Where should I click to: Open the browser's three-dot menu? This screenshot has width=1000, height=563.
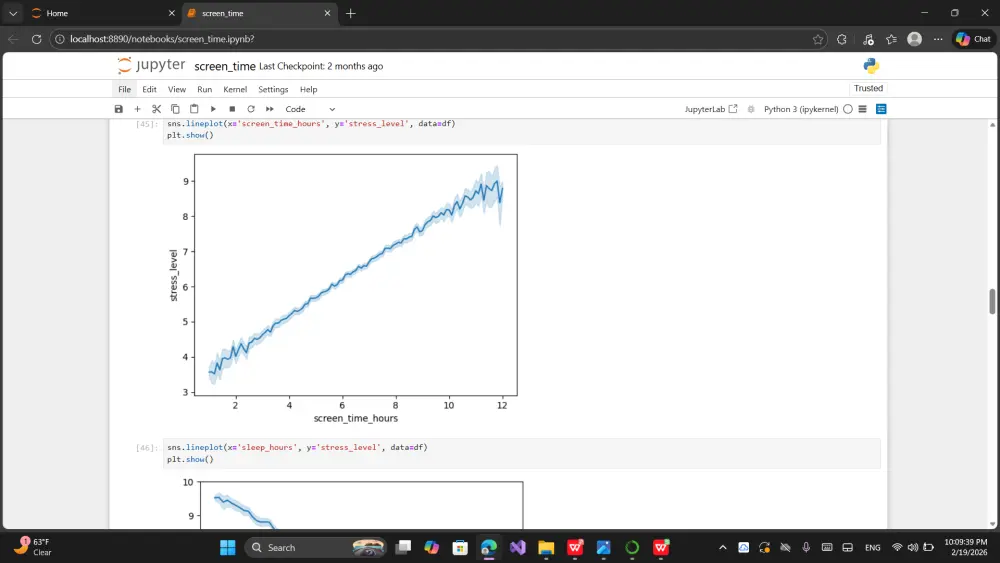point(938,39)
